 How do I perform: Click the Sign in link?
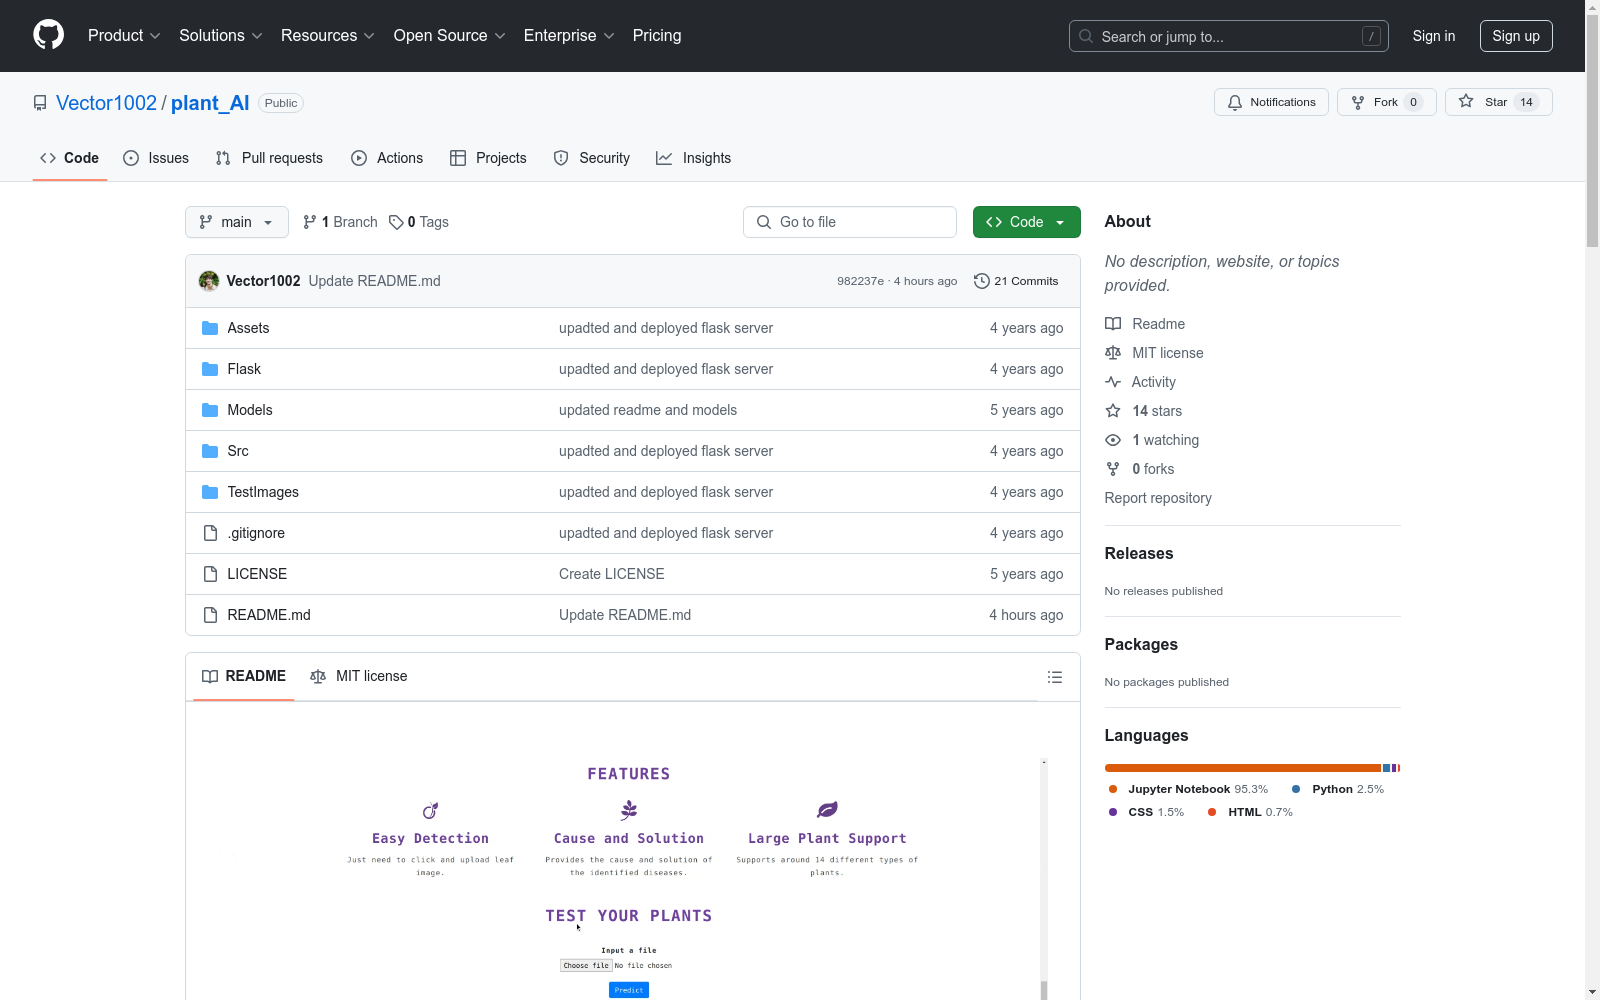tap(1434, 36)
